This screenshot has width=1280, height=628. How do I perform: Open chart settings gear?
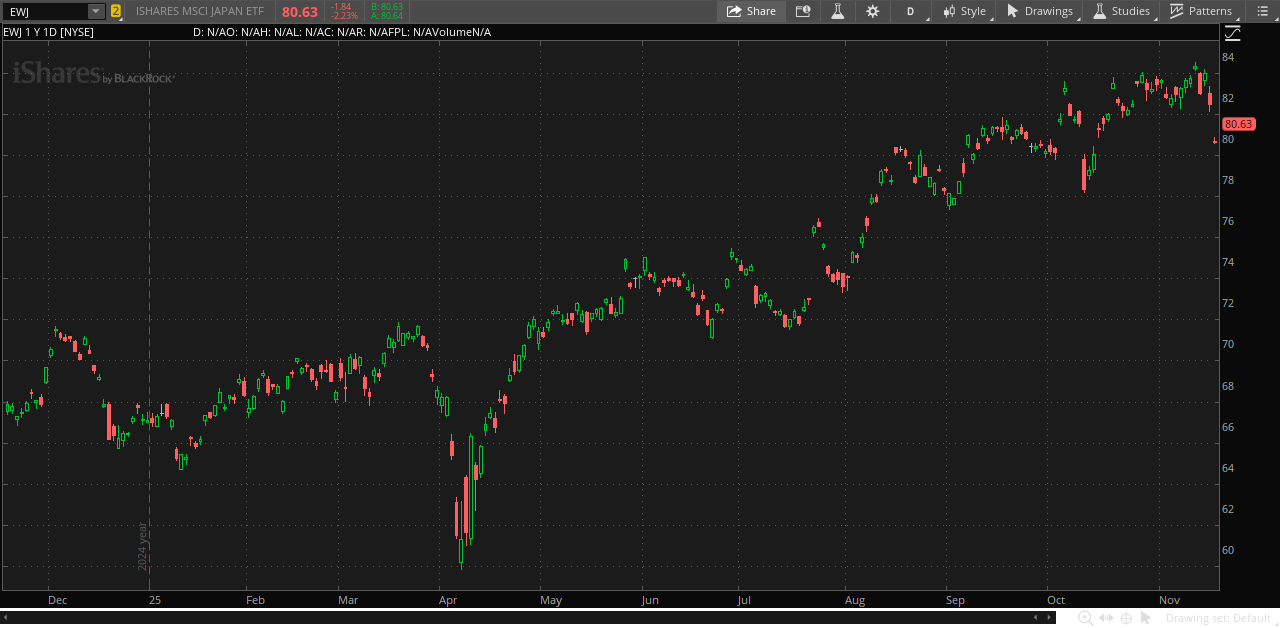point(872,11)
